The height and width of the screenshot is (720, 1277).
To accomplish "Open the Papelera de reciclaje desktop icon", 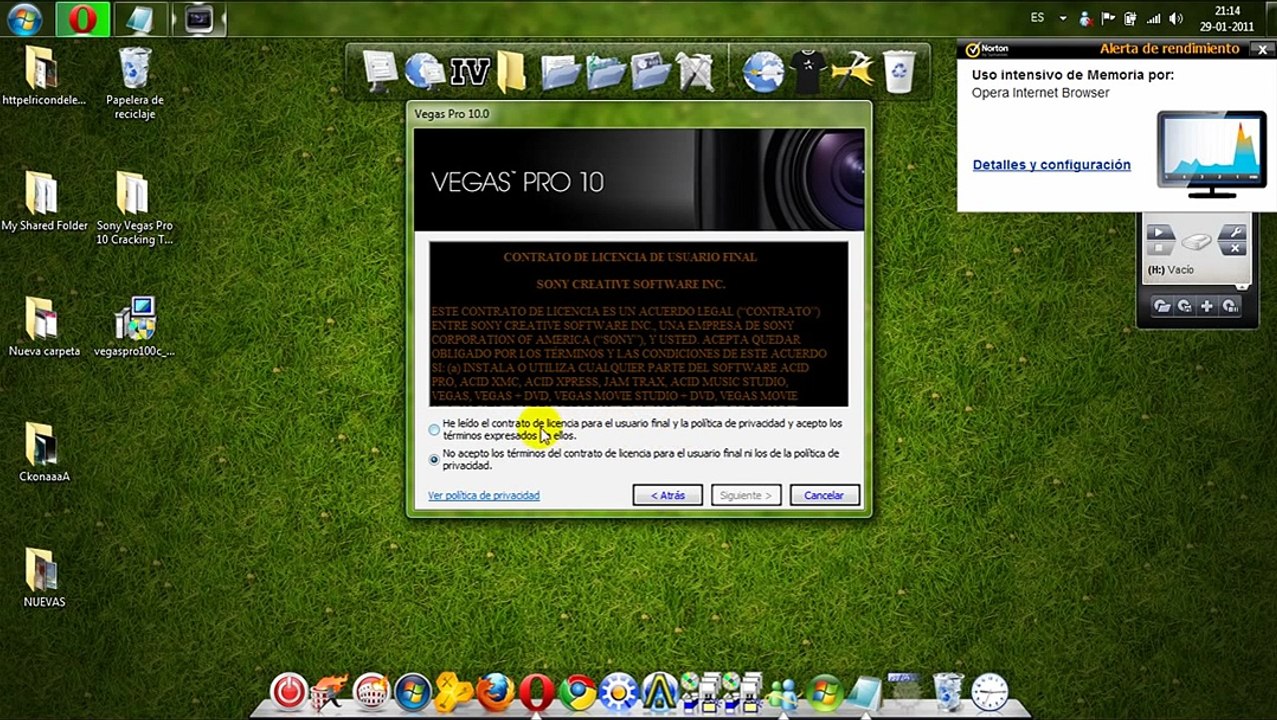I will coord(135,82).
